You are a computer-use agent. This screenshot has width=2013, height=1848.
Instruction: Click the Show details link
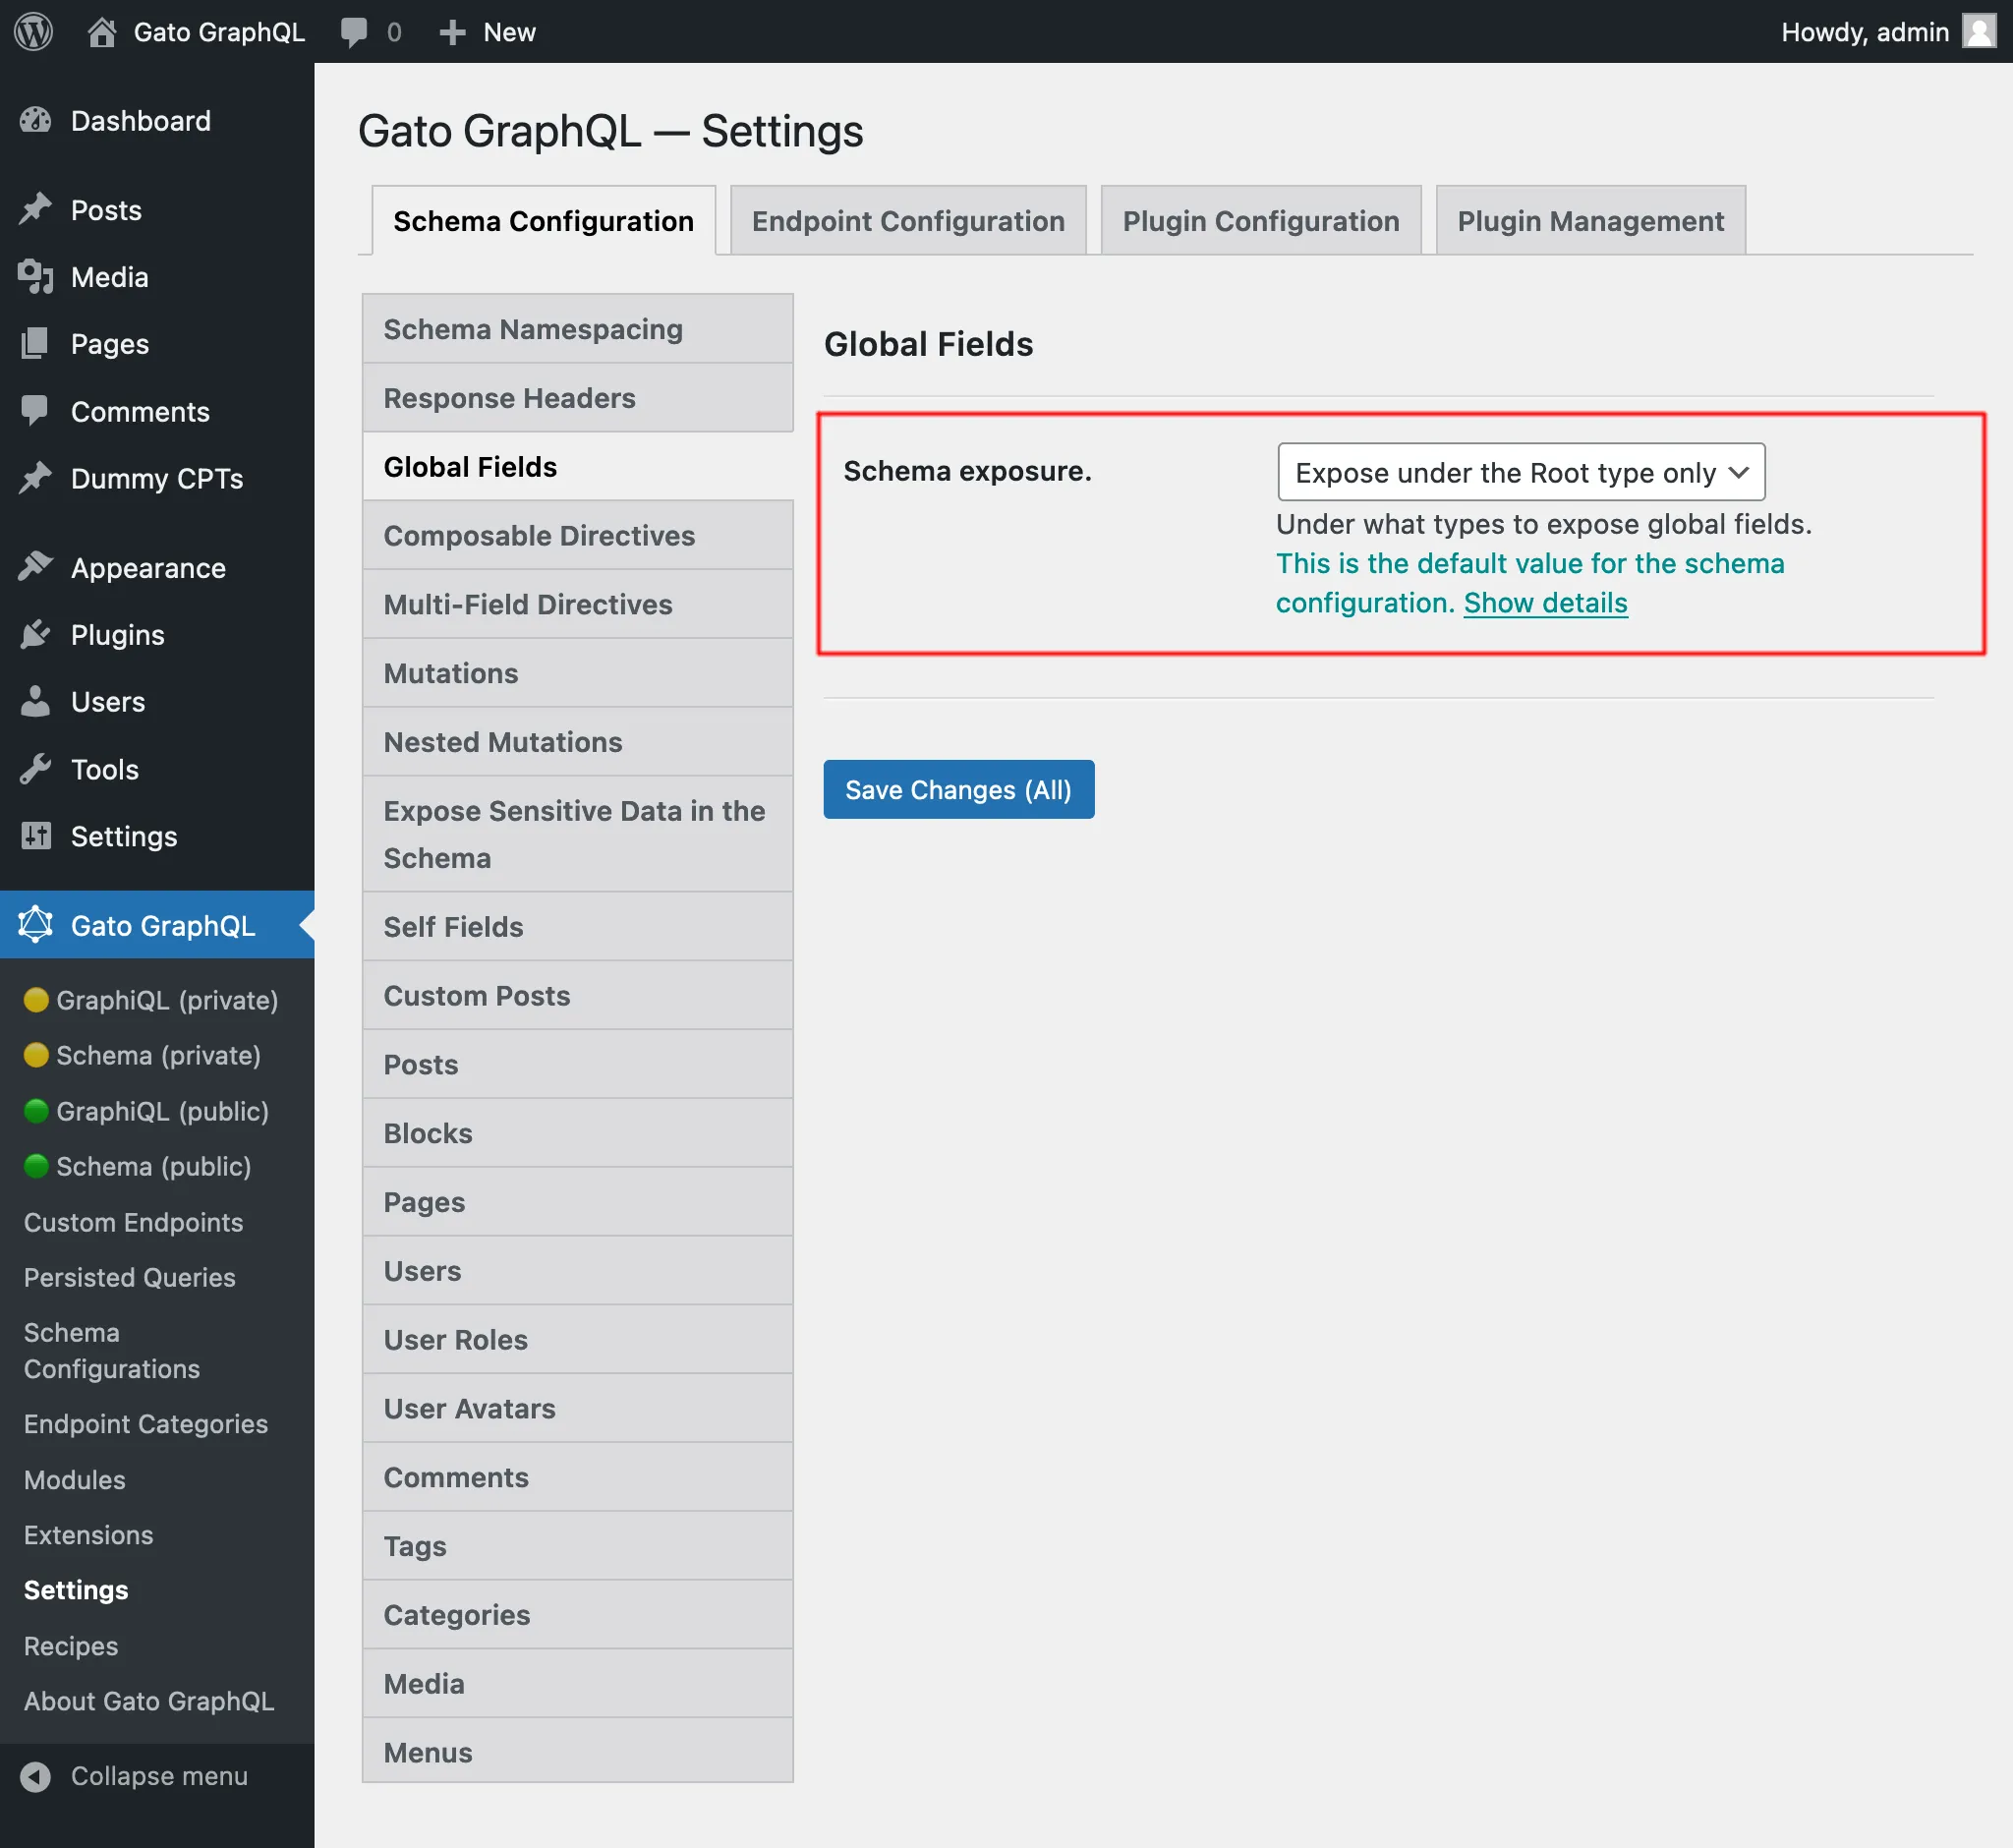(1545, 603)
